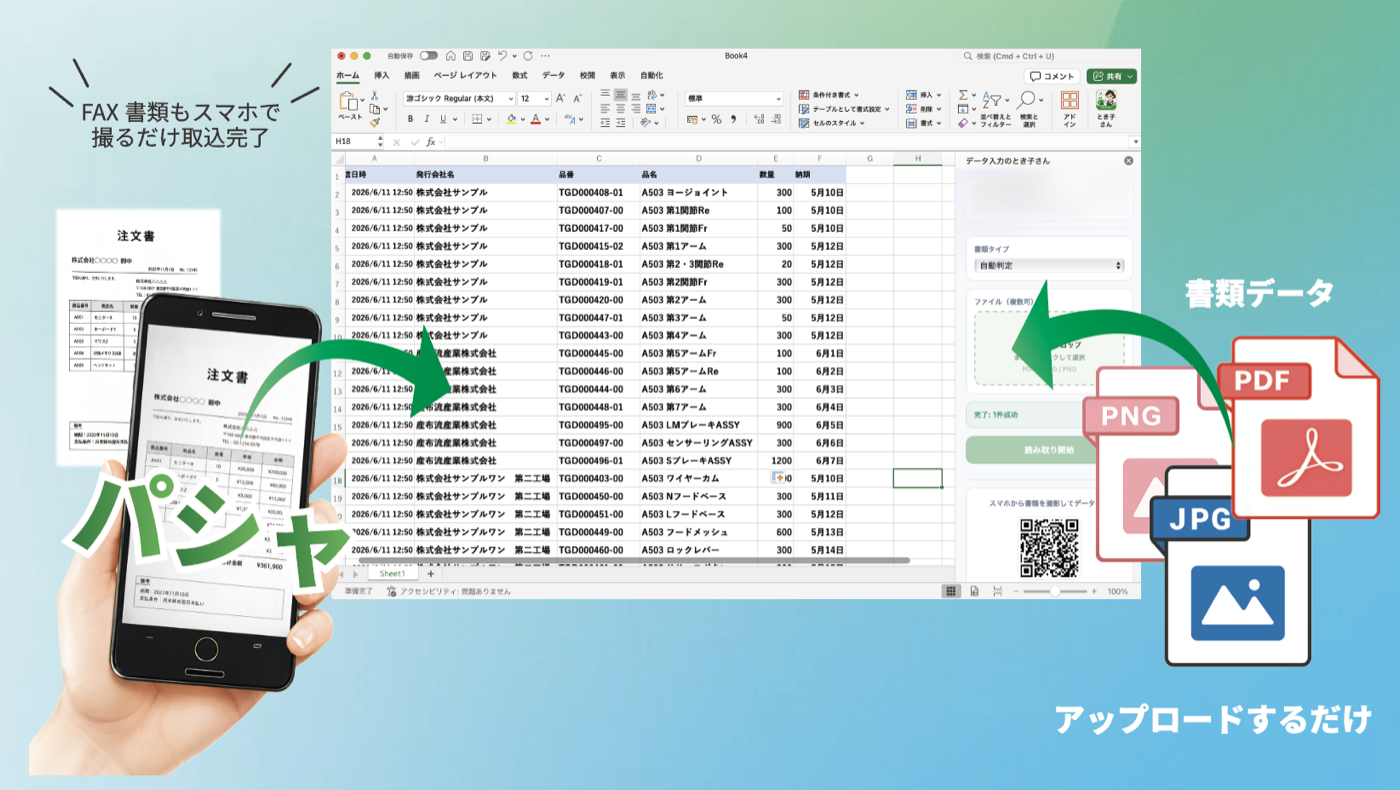Open the ホーム ribbon tab
This screenshot has height=790, width=1400.
[x=347, y=76]
